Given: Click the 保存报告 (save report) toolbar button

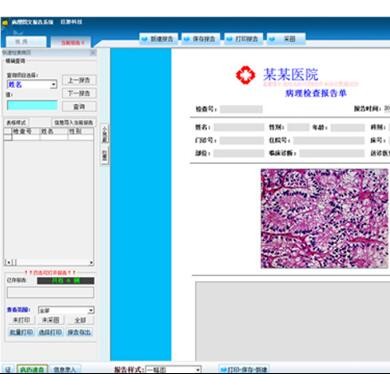Looking at the screenshot, I should pyautogui.click(x=201, y=39).
